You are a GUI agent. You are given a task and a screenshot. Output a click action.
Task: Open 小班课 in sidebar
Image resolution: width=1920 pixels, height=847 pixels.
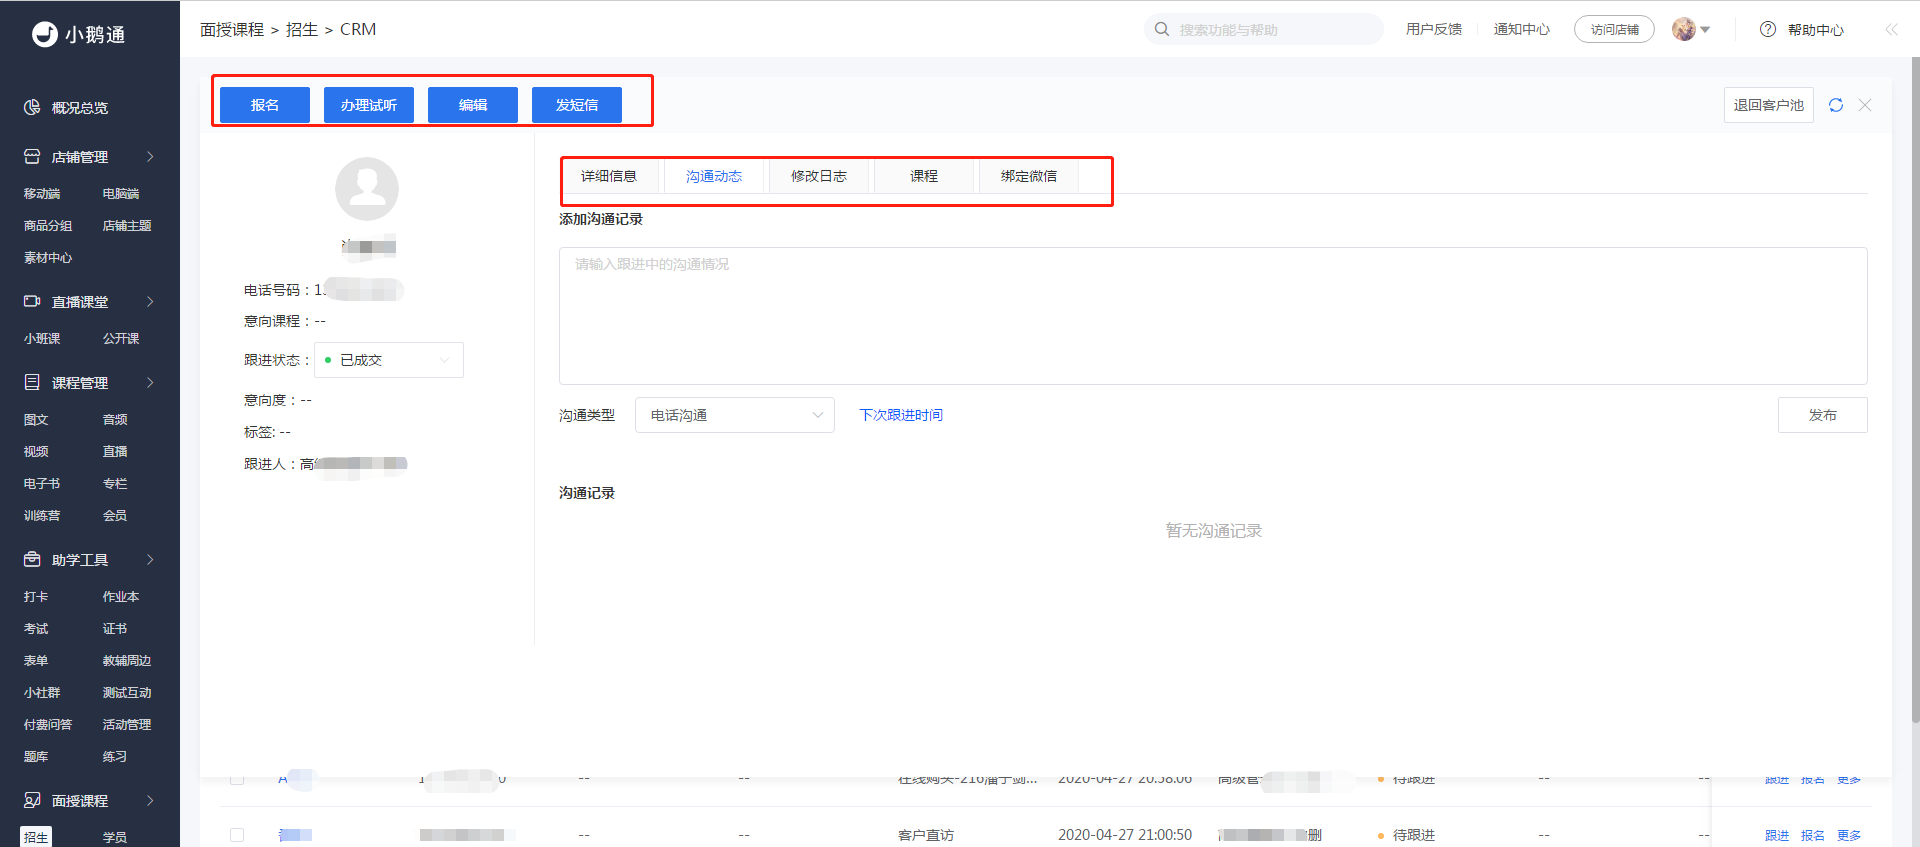coord(42,339)
